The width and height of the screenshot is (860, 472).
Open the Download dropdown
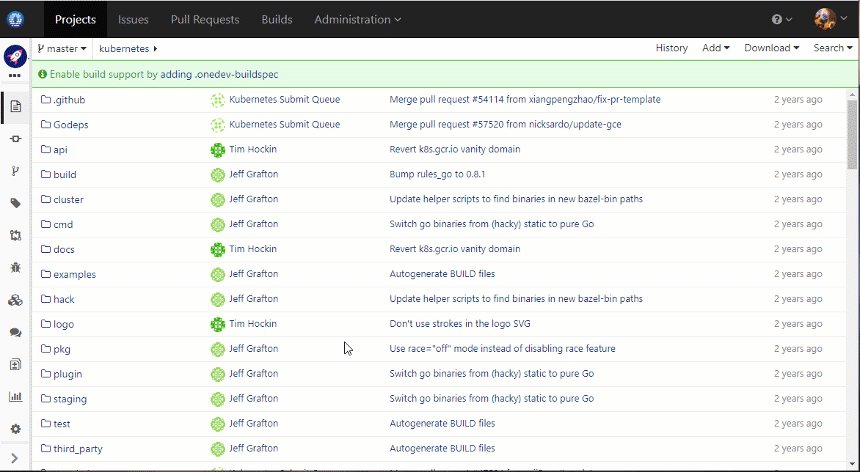tap(772, 48)
